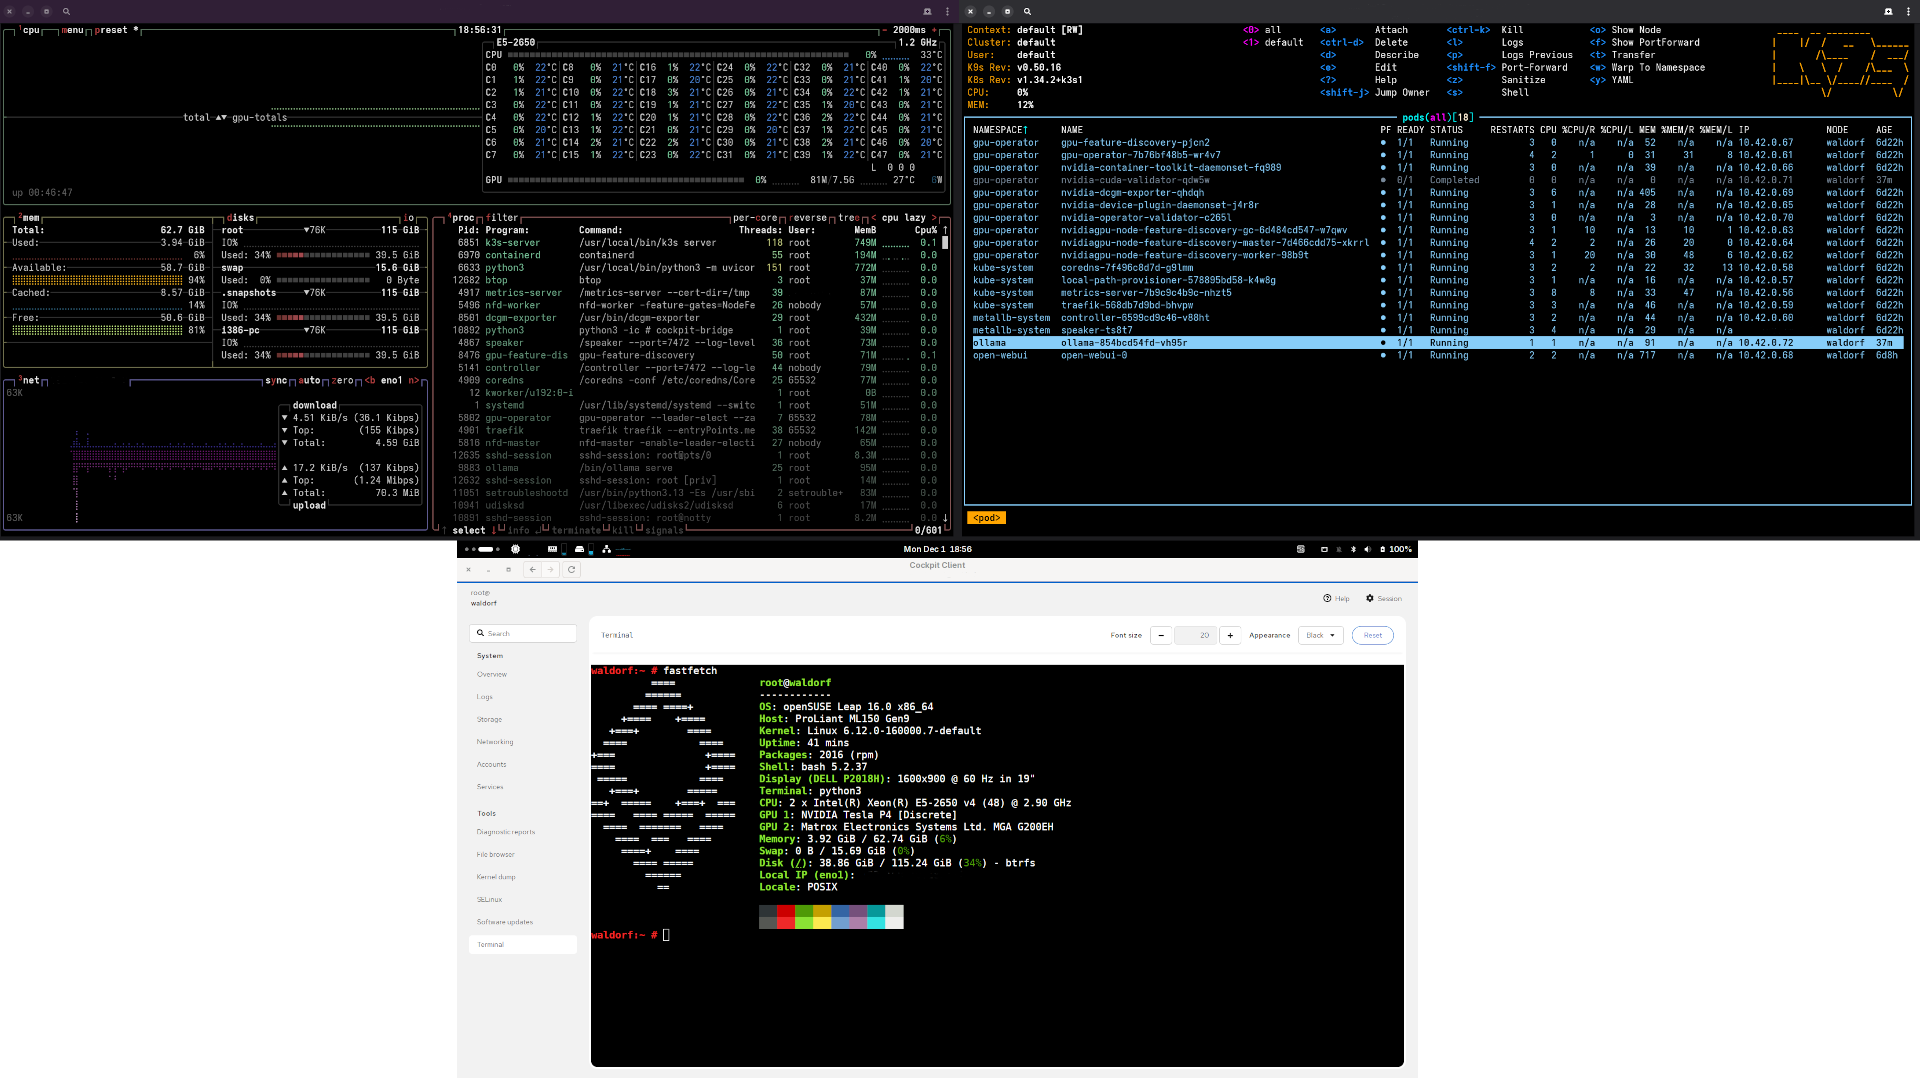Click the volume icon in top bar
Image resolution: width=1920 pixels, height=1078 pixels.
point(1367,549)
